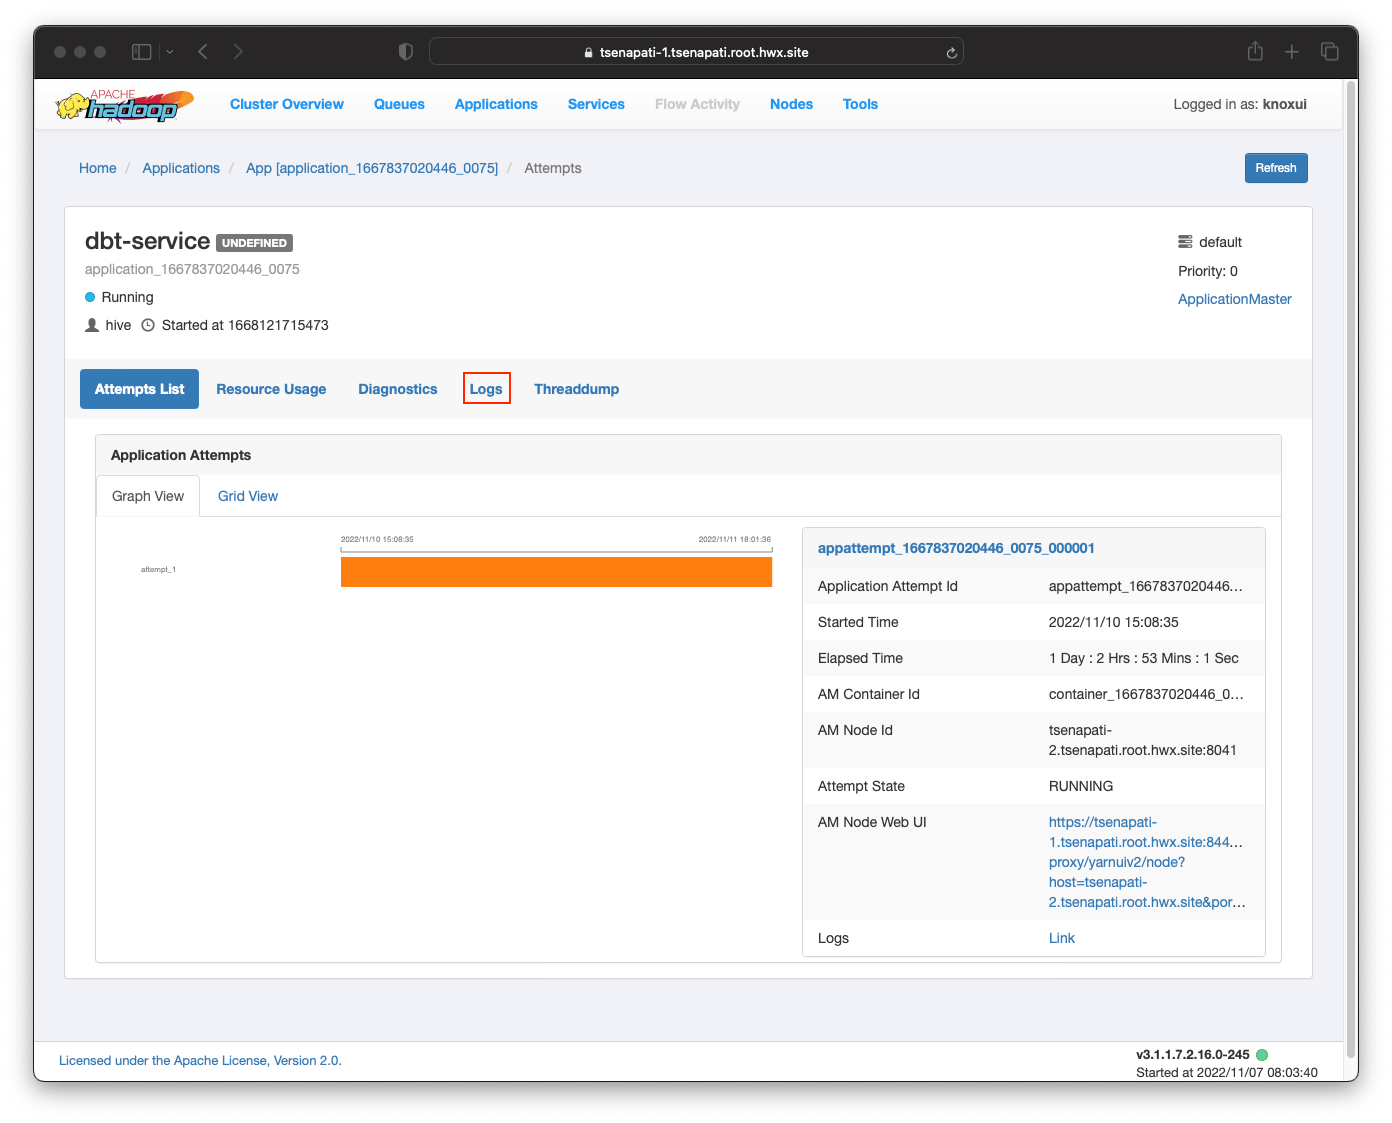The width and height of the screenshot is (1392, 1123).
Task: Click the Refresh button
Action: [x=1275, y=167]
